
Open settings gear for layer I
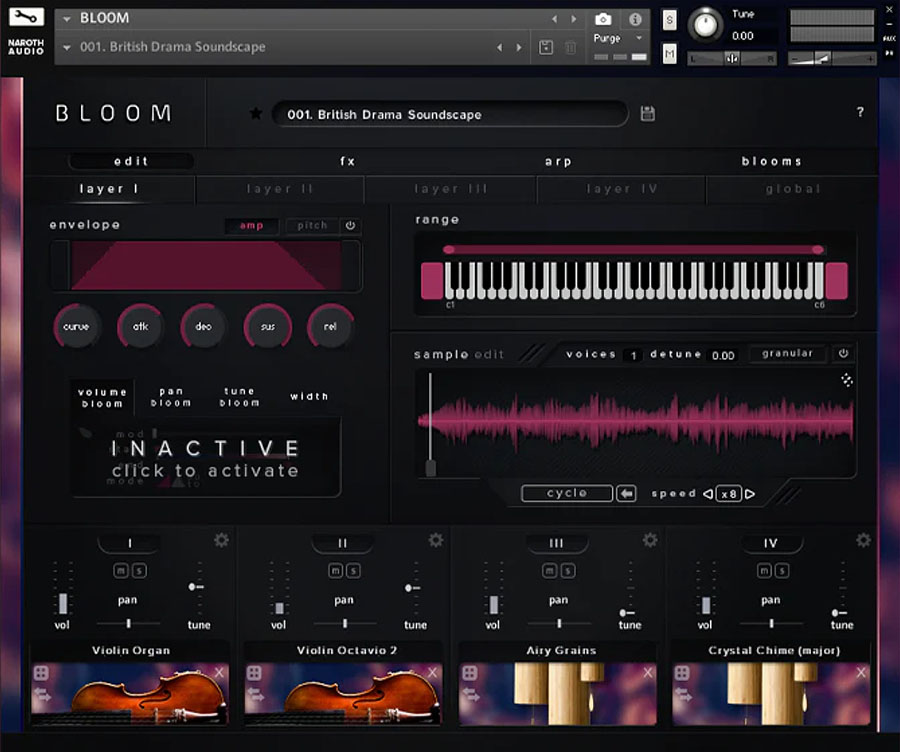point(222,540)
